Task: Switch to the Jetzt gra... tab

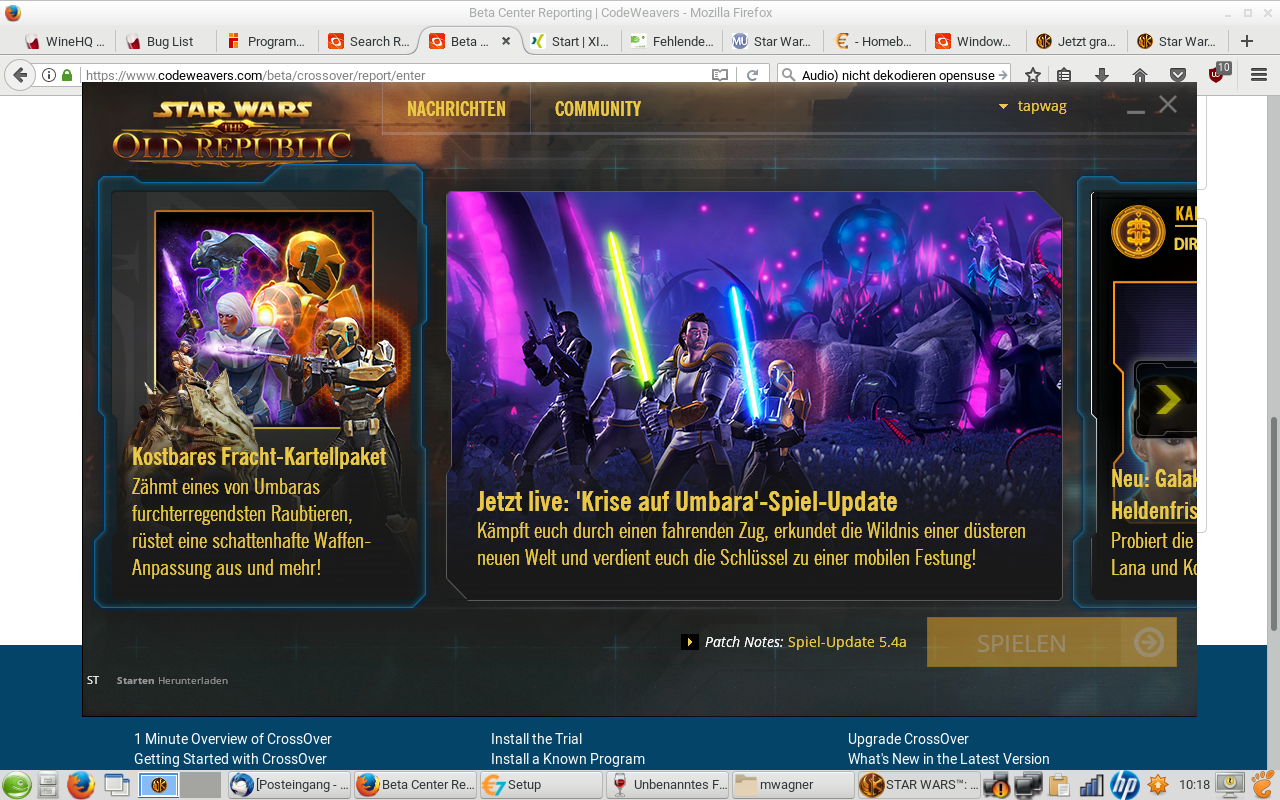Action: click(x=1078, y=41)
